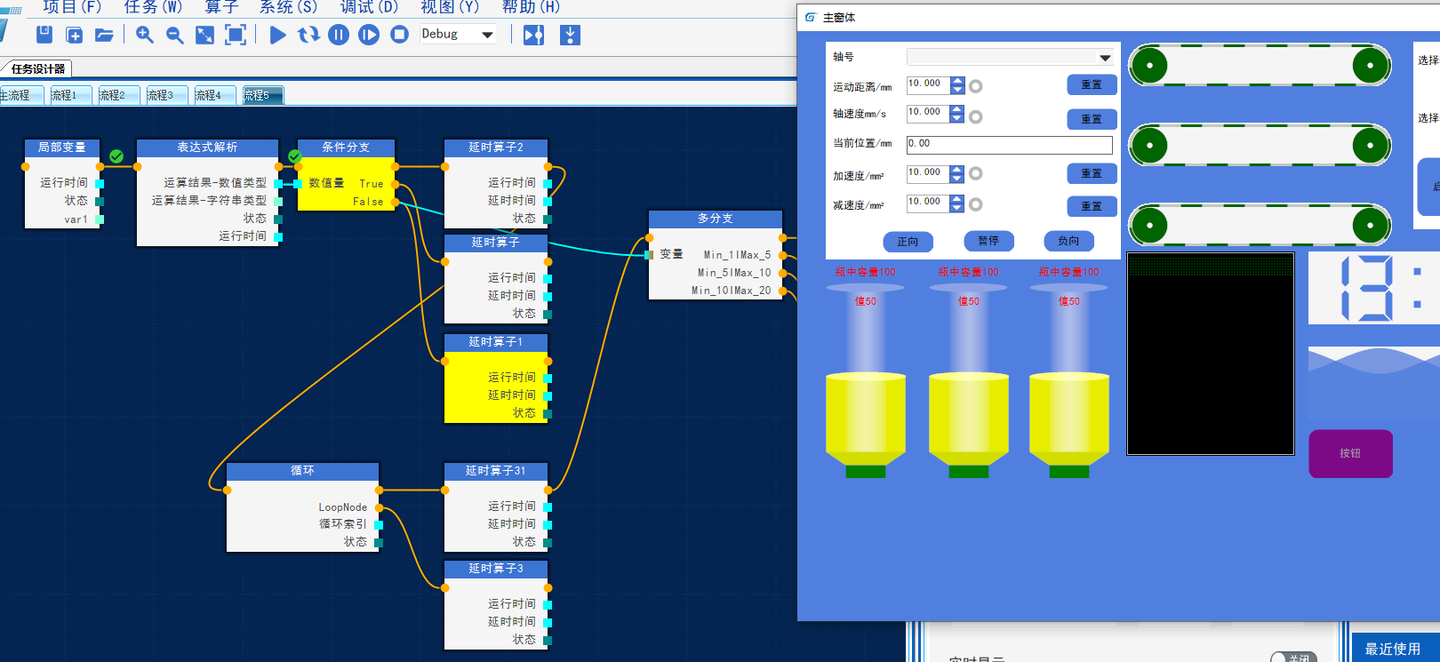Click the purple 按钮 button
This screenshot has height=662, width=1440.
pyautogui.click(x=1350, y=454)
